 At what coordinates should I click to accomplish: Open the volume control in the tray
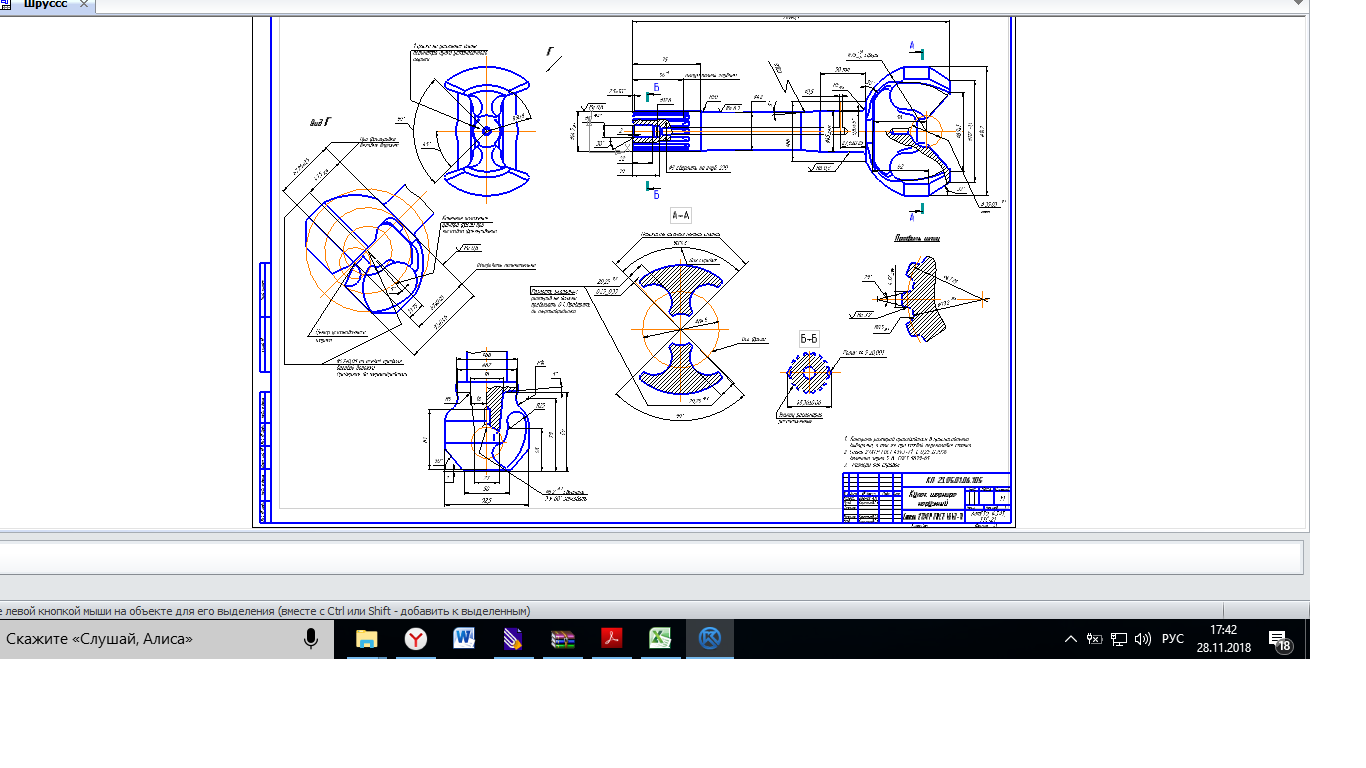point(1143,639)
